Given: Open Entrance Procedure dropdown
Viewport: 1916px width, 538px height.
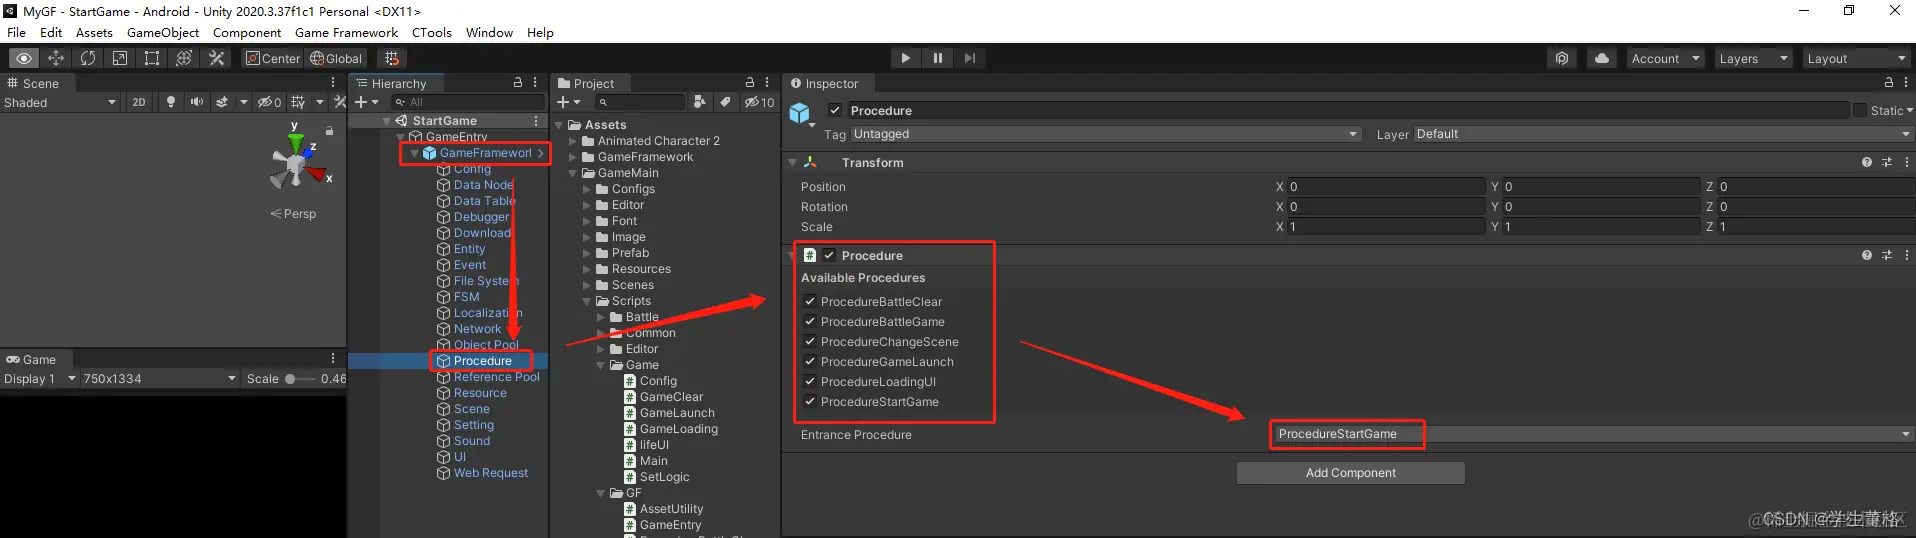Looking at the screenshot, I should coord(1592,434).
